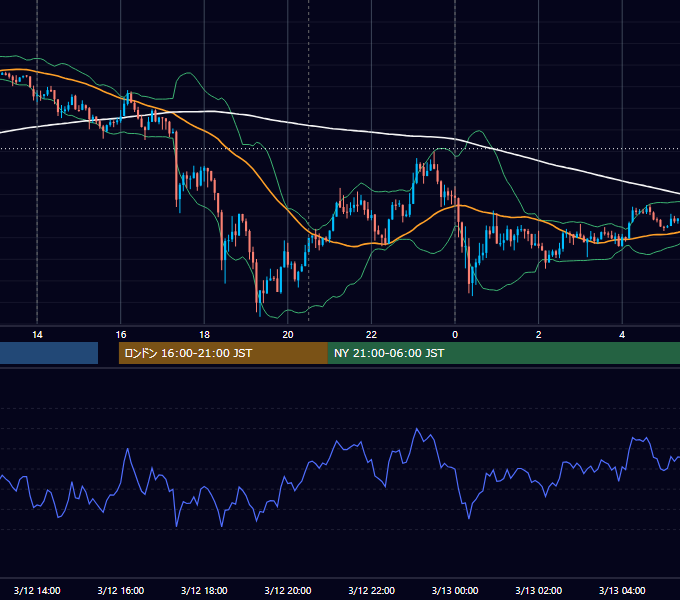Click hour label 22 on the upper axis
680x600 pixels.
coord(372,335)
